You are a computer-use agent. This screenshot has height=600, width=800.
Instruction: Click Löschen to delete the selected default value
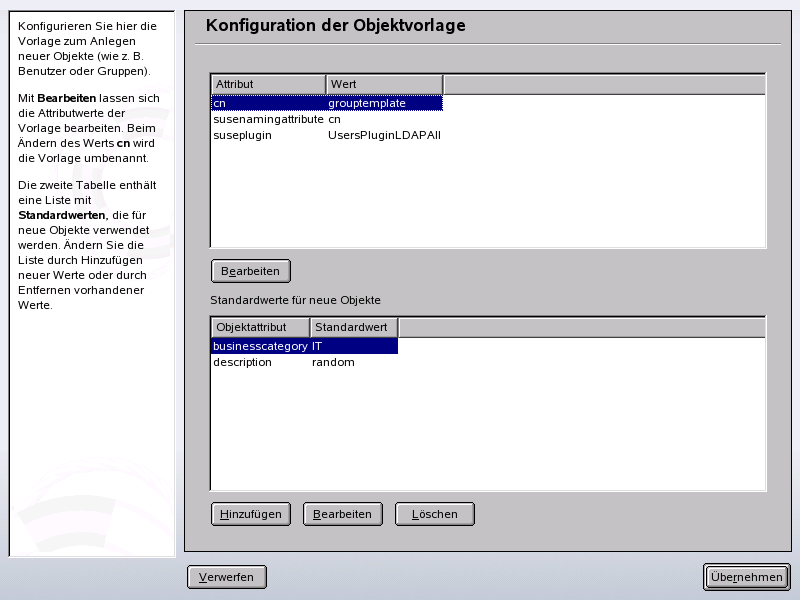click(x=434, y=513)
